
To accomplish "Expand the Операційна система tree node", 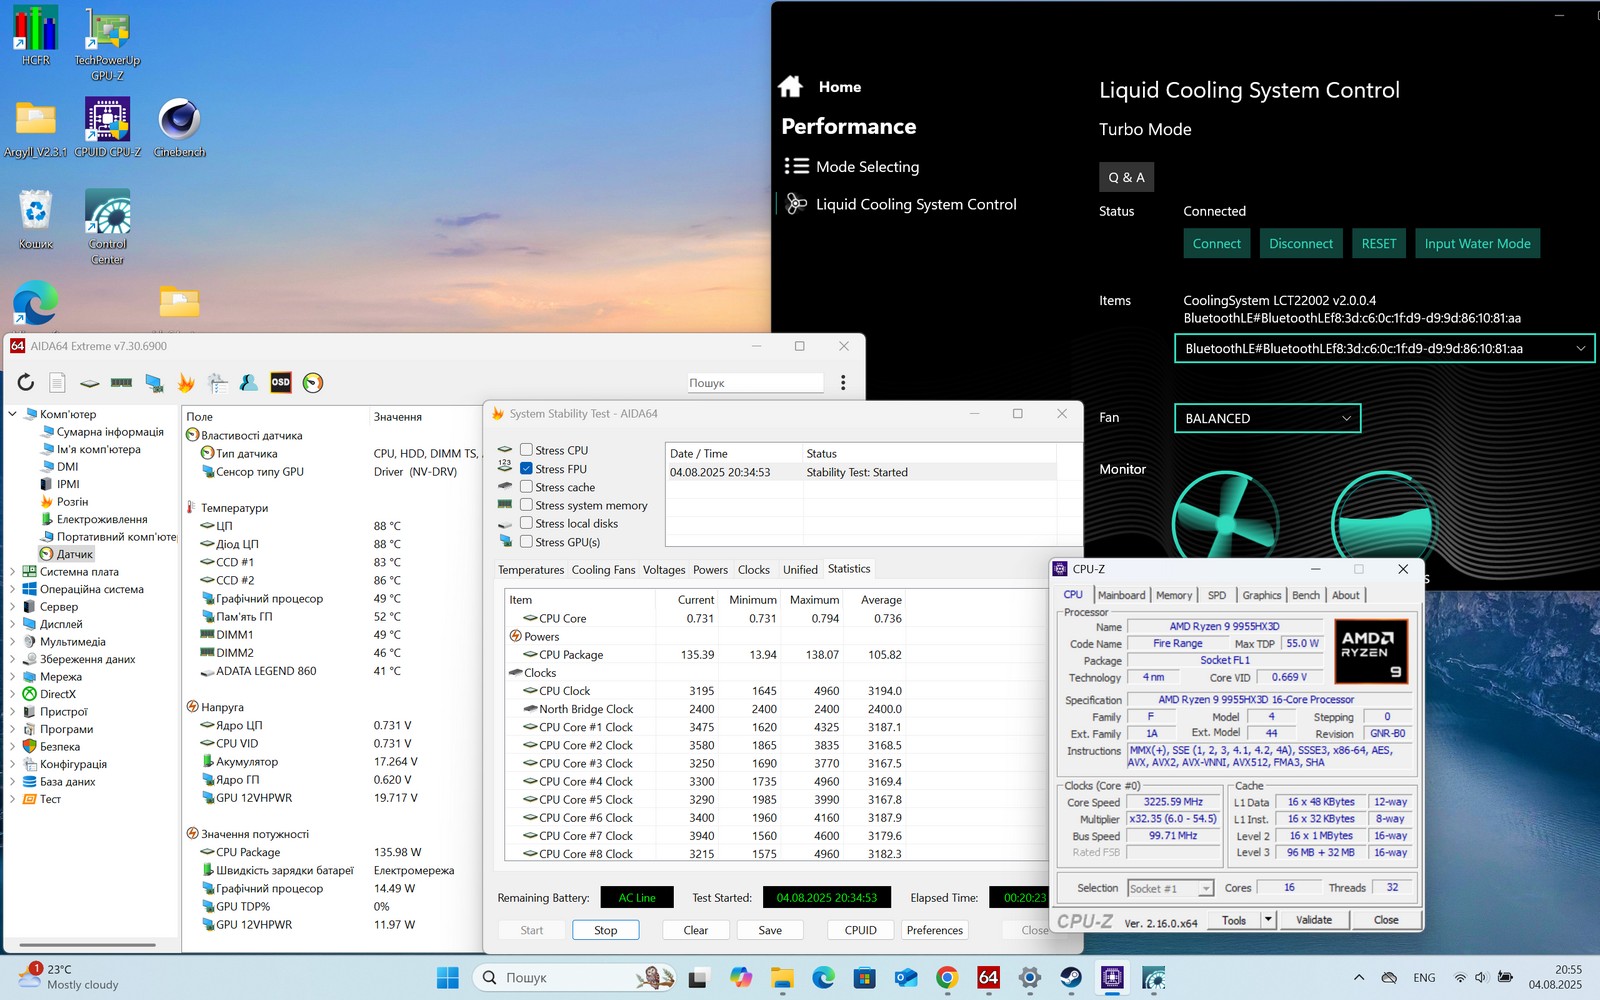I will point(13,589).
